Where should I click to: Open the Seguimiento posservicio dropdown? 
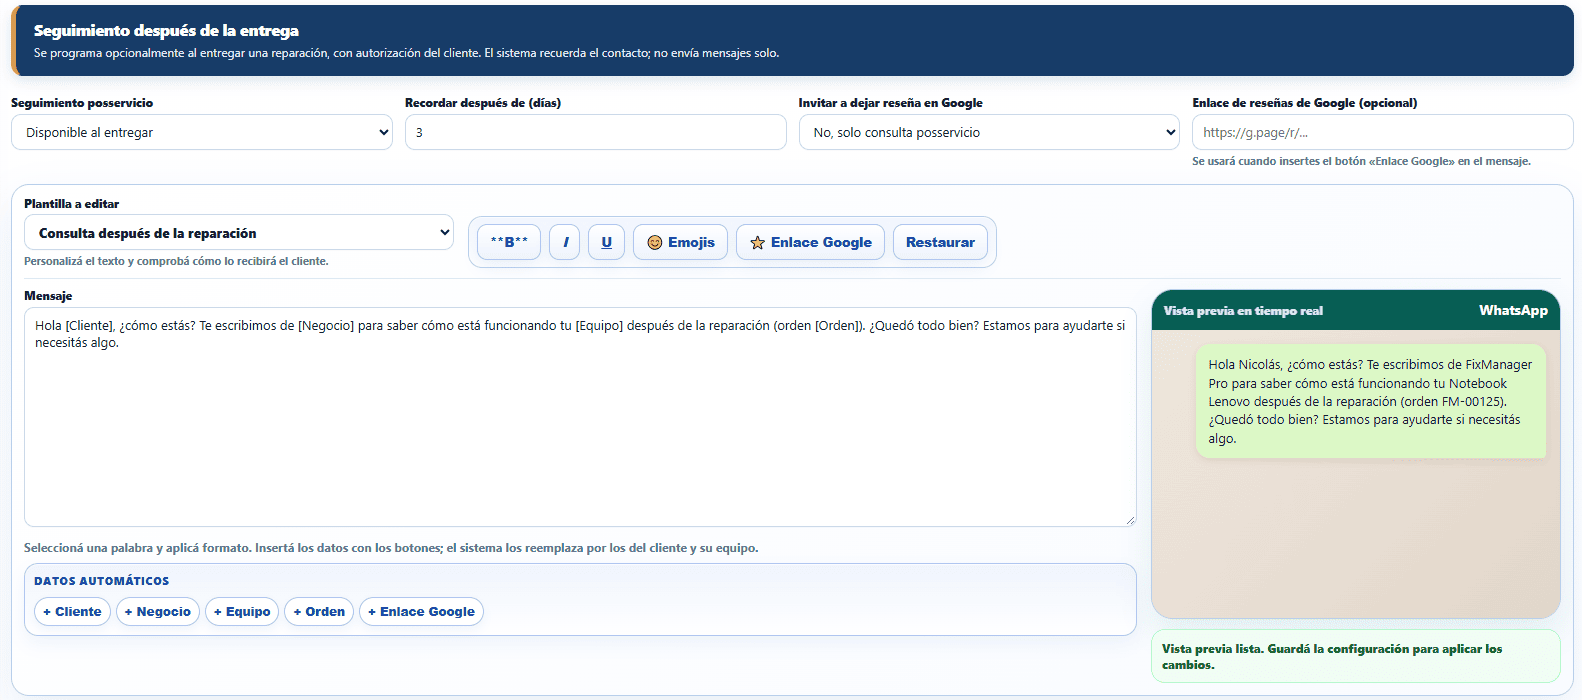coord(201,132)
